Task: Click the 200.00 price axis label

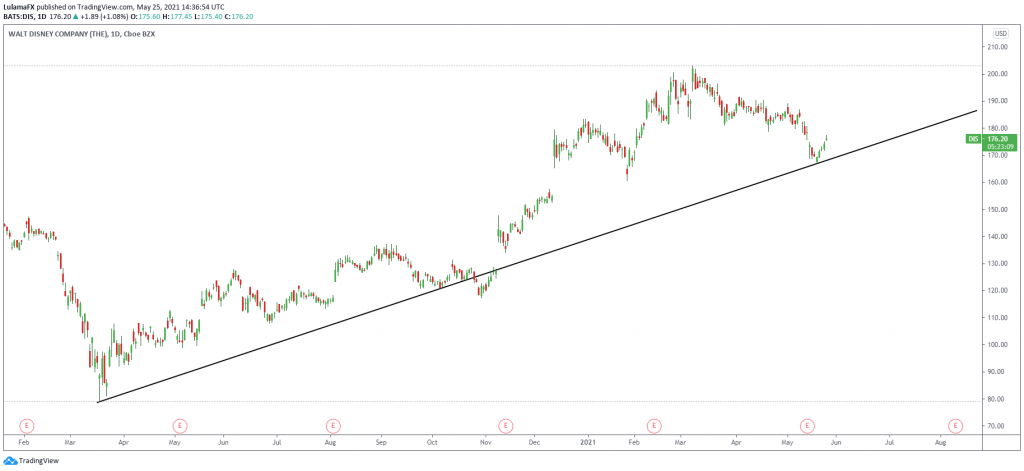Action: 996,74
